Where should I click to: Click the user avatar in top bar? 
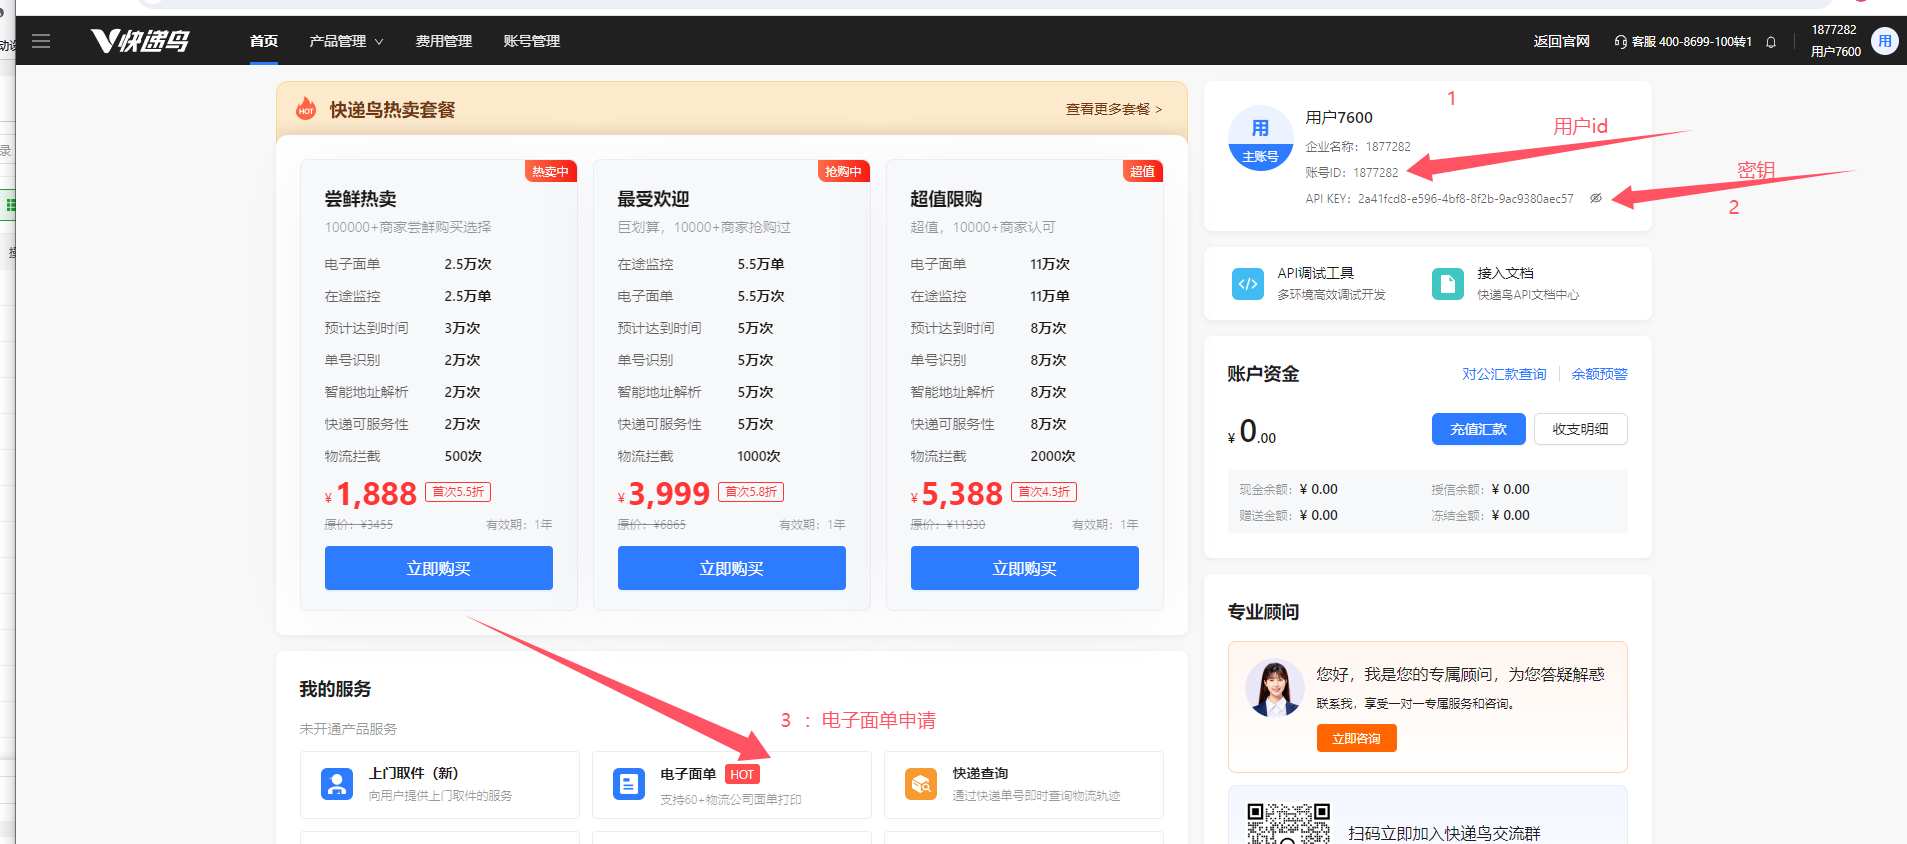point(1885,41)
